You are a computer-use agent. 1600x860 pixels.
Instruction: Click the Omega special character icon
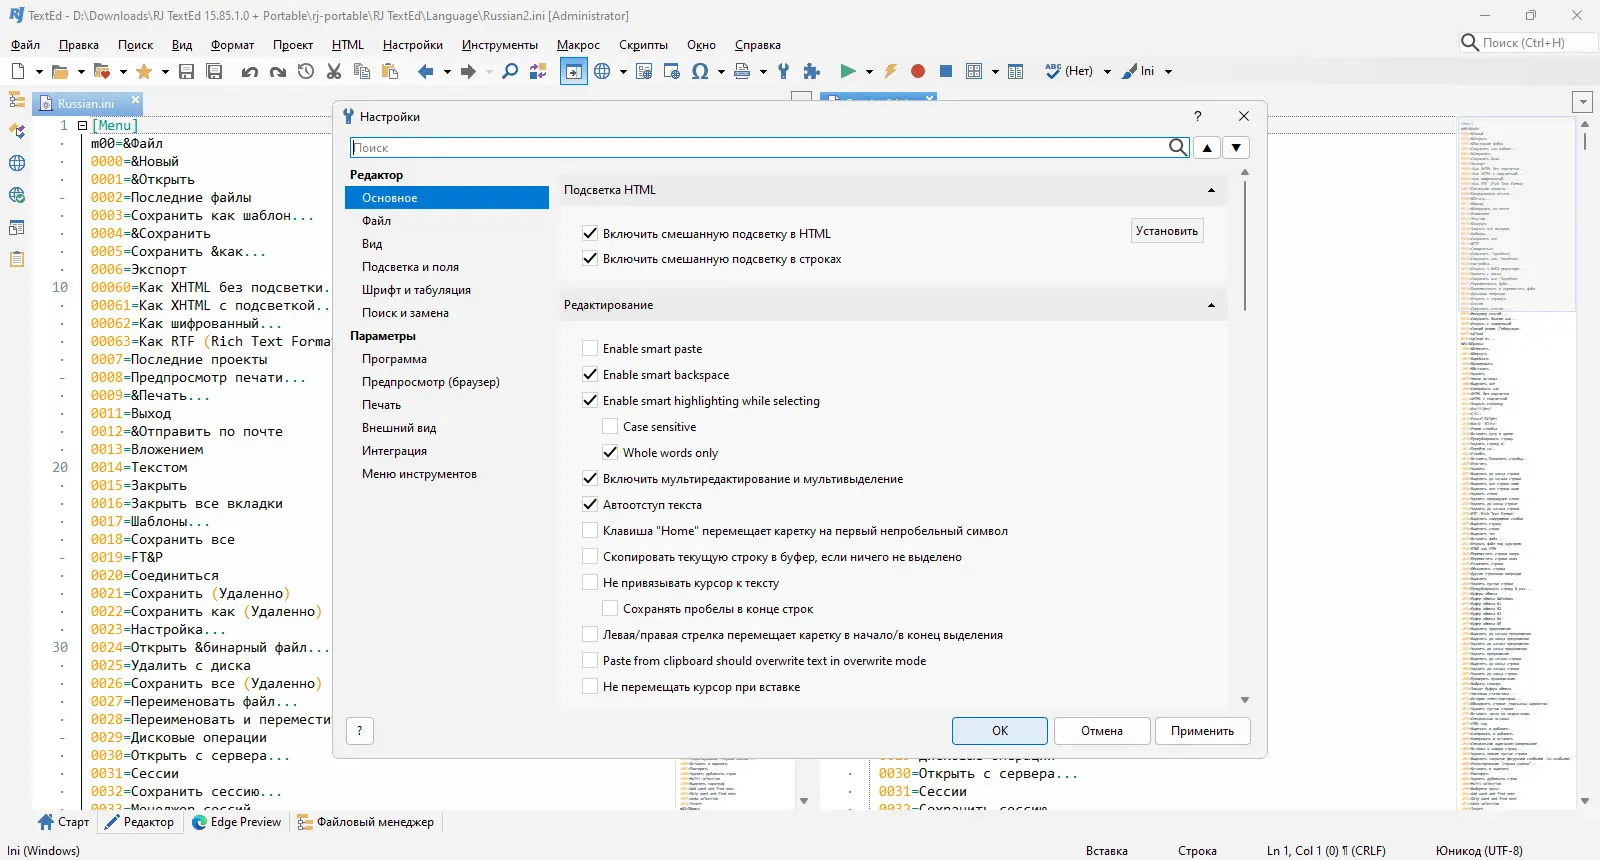point(700,71)
